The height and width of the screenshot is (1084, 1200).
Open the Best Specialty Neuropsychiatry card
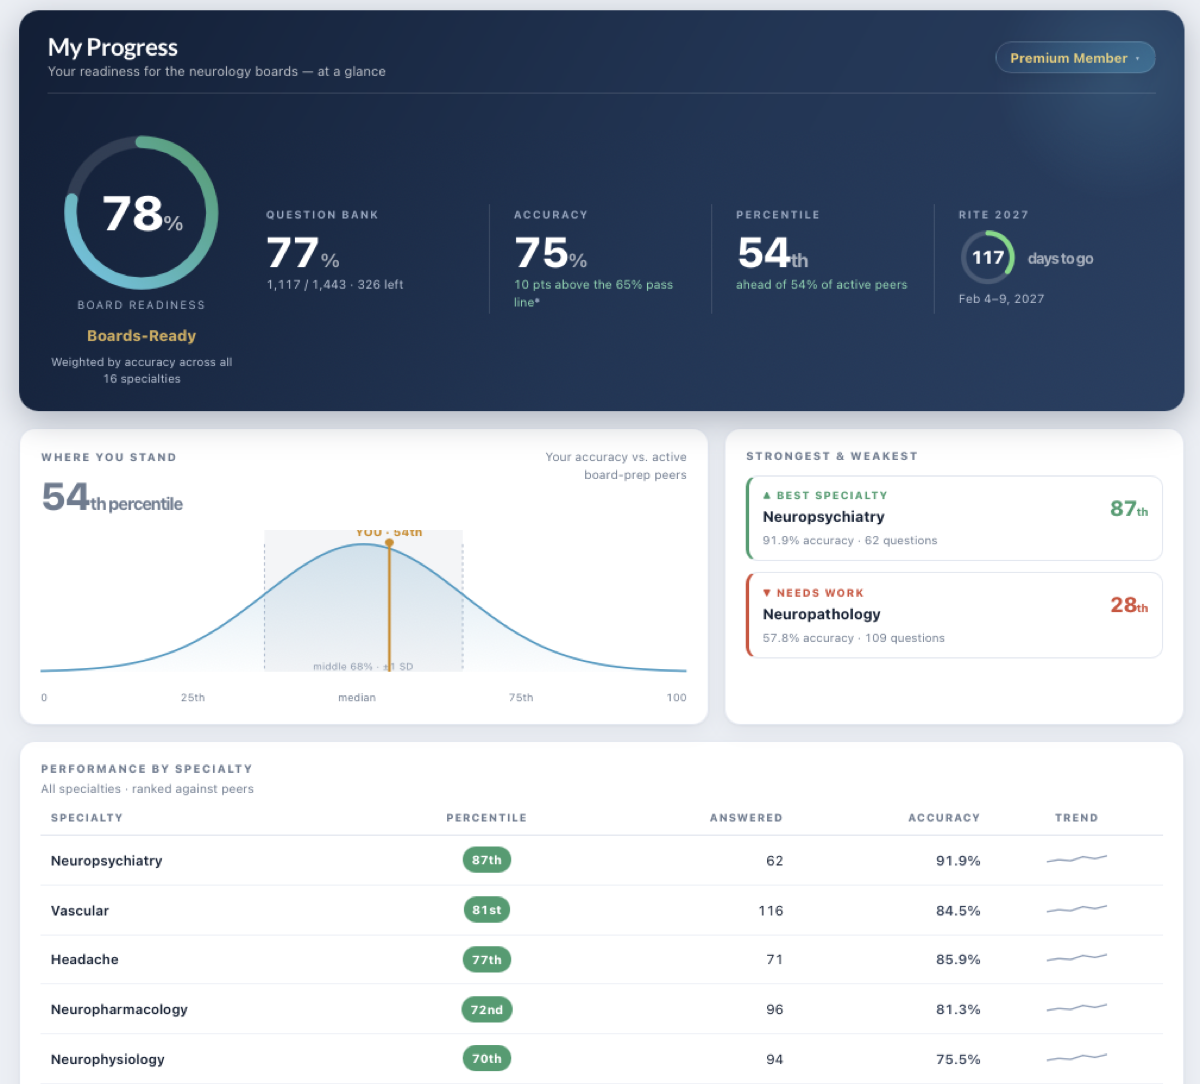coord(954,518)
